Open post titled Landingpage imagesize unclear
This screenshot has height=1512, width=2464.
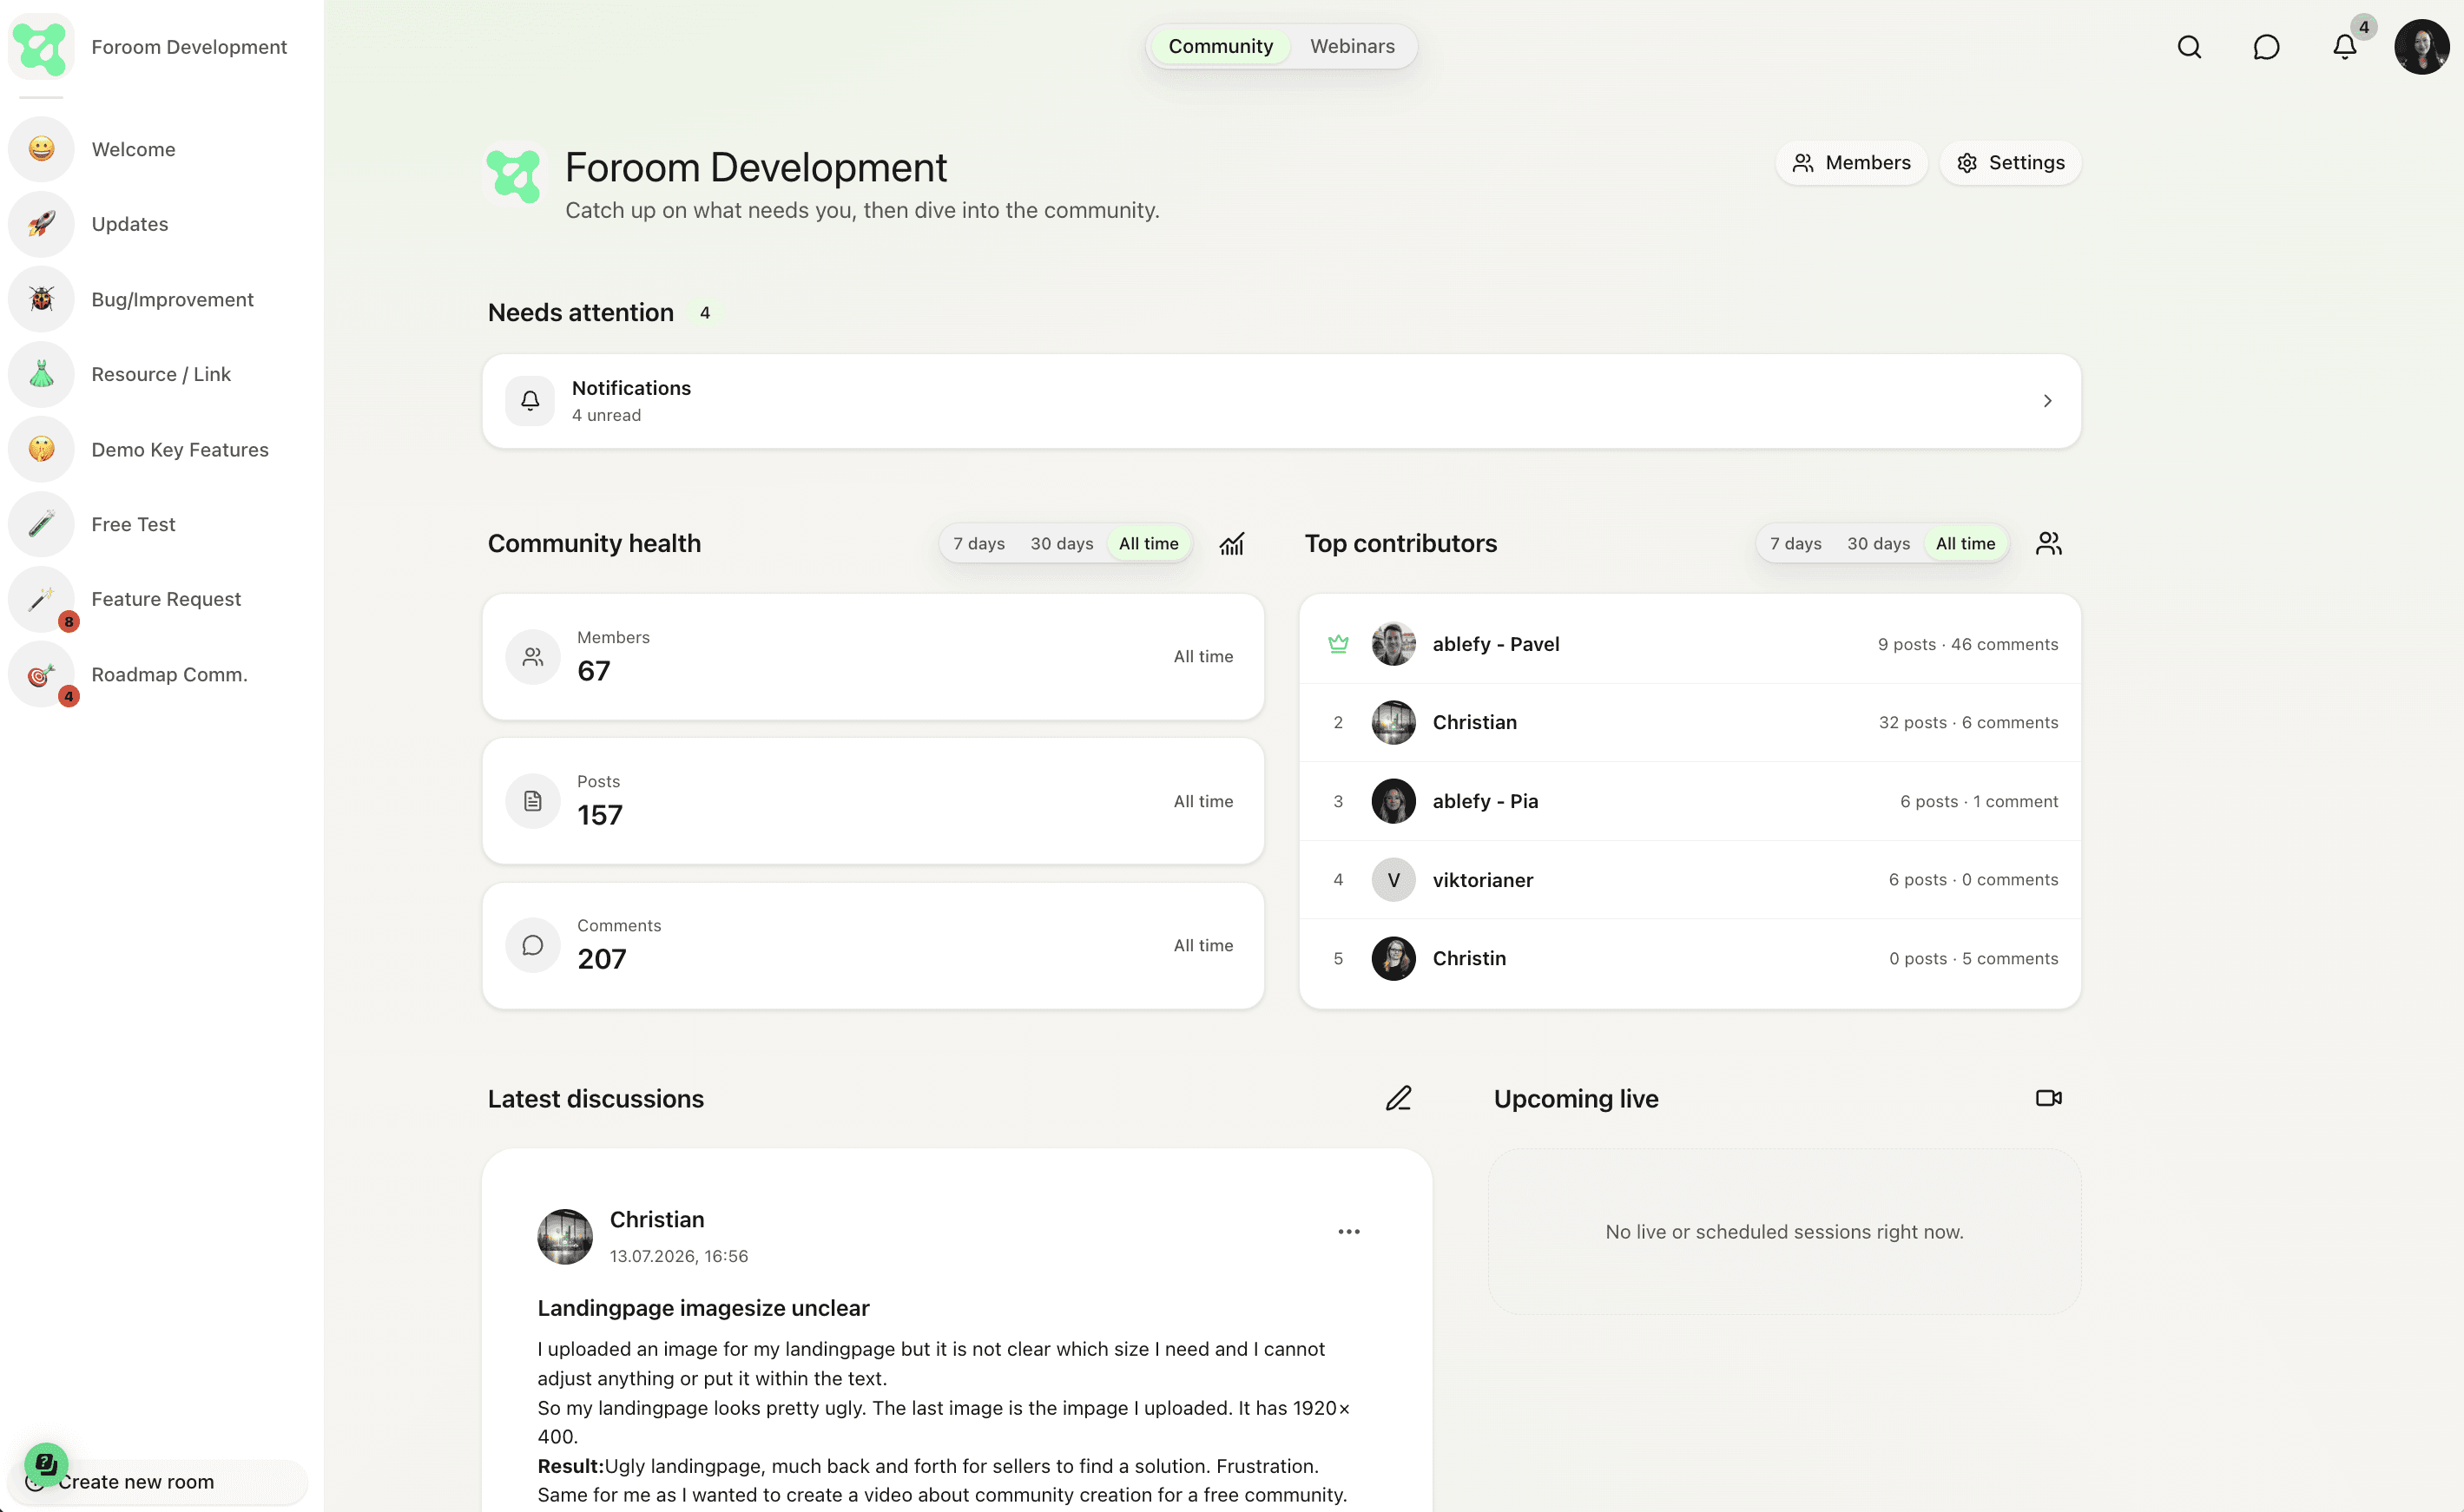703,1308
